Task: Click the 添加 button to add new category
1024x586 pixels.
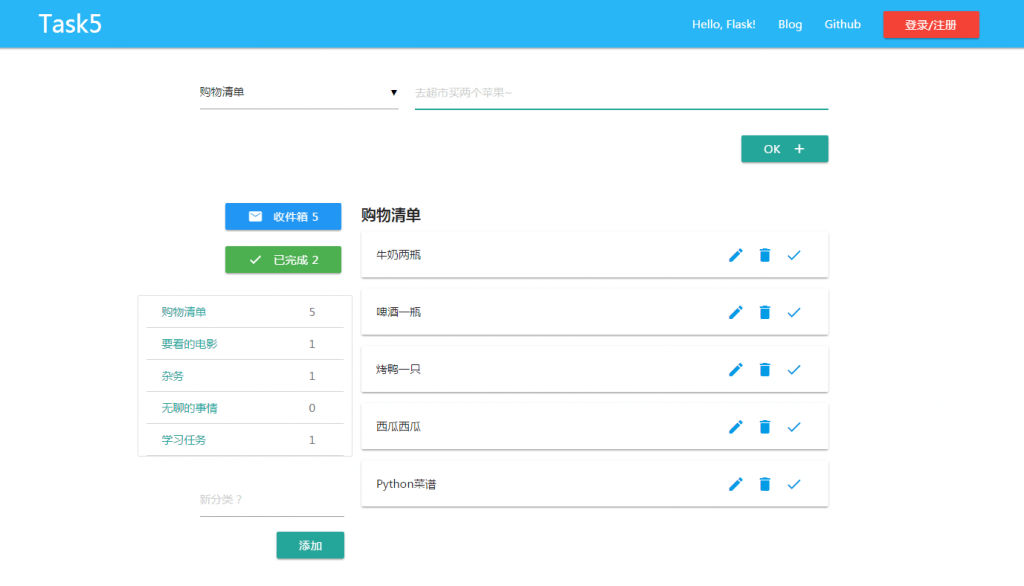Action: coord(310,545)
